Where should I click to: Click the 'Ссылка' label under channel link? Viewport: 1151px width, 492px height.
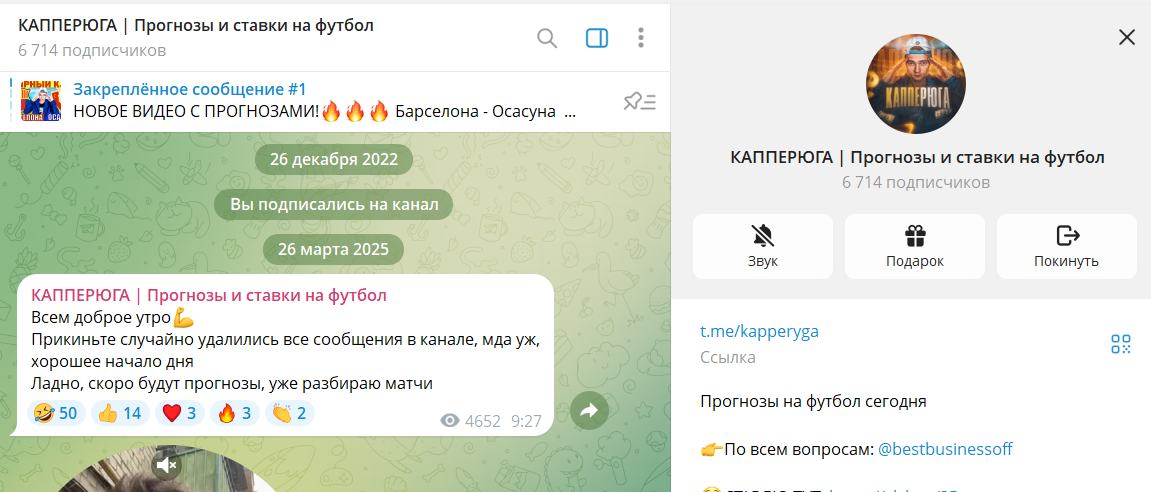point(727,358)
